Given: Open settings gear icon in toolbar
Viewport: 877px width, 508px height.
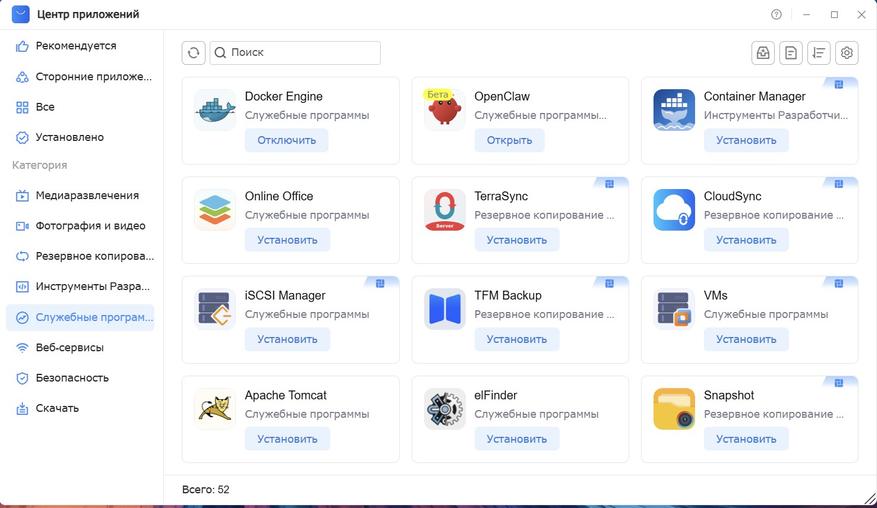Looking at the screenshot, I should (847, 53).
